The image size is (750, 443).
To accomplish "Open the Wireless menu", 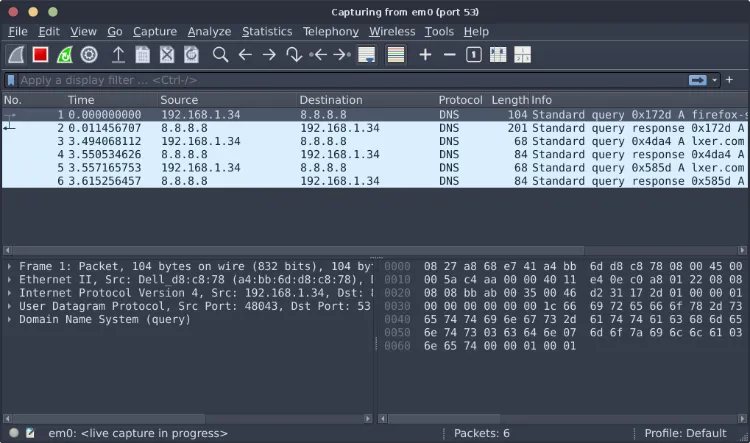I will point(392,32).
